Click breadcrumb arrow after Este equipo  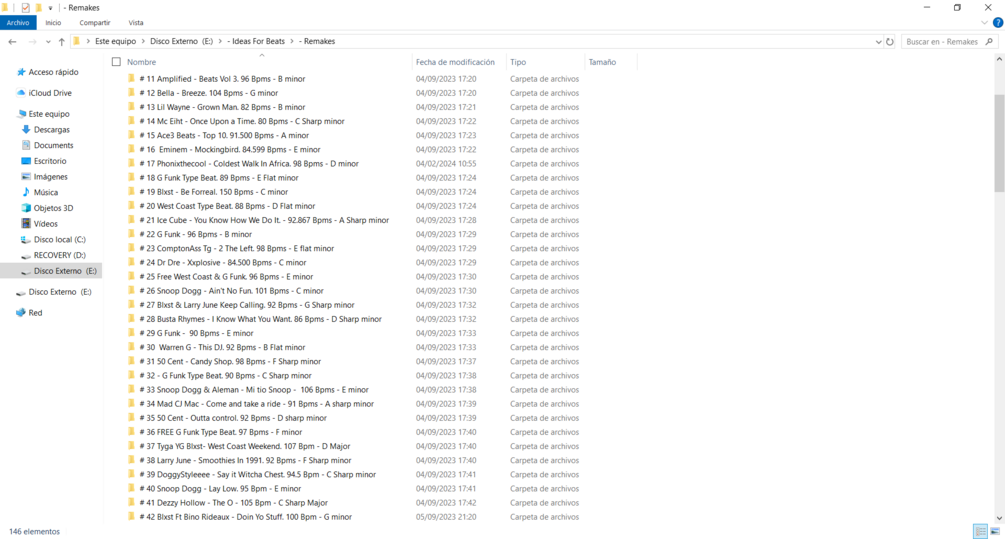pos(143,41)
